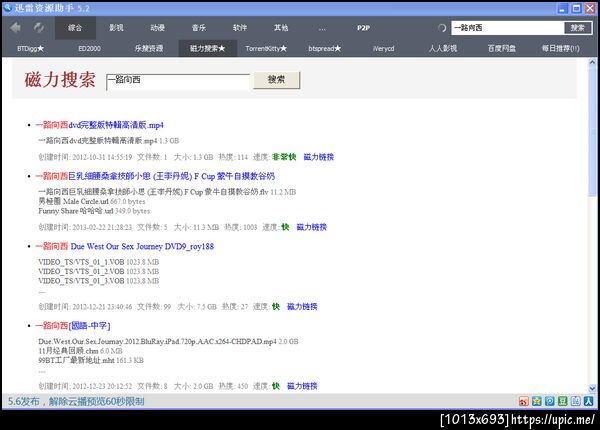This screenshot has width=600, height=430.
Task: Click the file 男極圈 Male Circle.url
Action: coord(73,201)
